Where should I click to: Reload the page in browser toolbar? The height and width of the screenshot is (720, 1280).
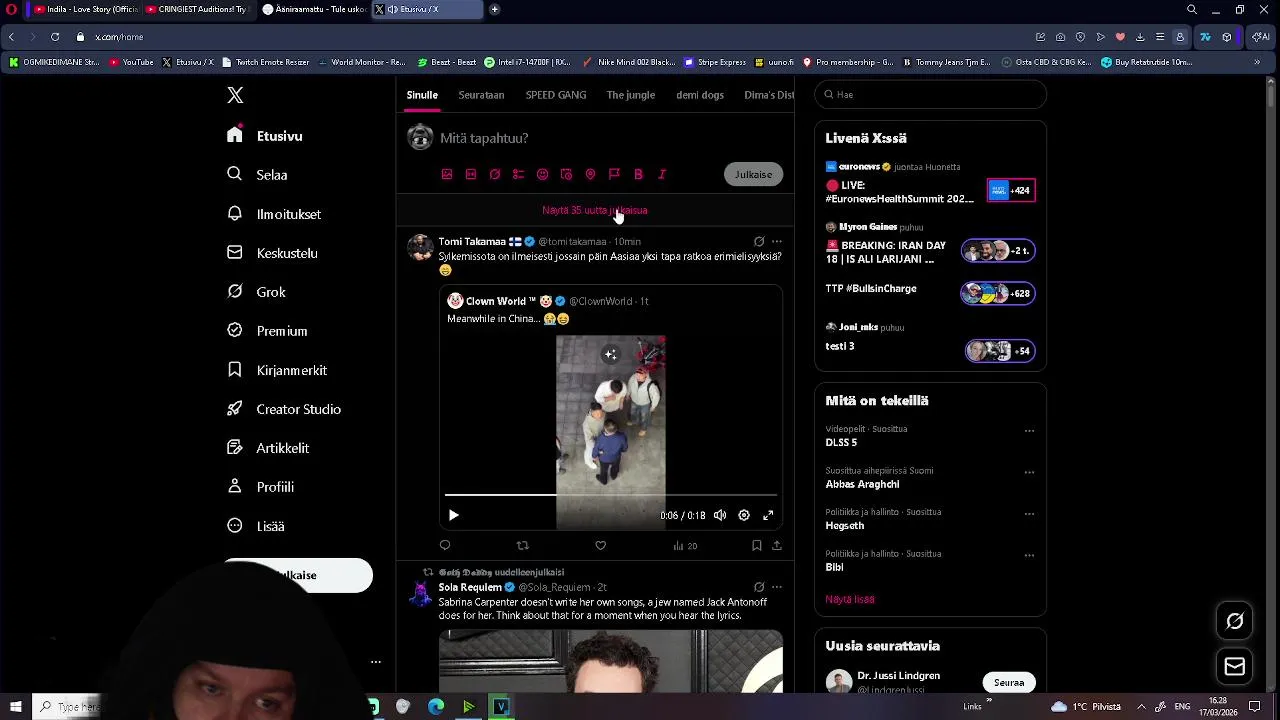click(x=55, y=37)
